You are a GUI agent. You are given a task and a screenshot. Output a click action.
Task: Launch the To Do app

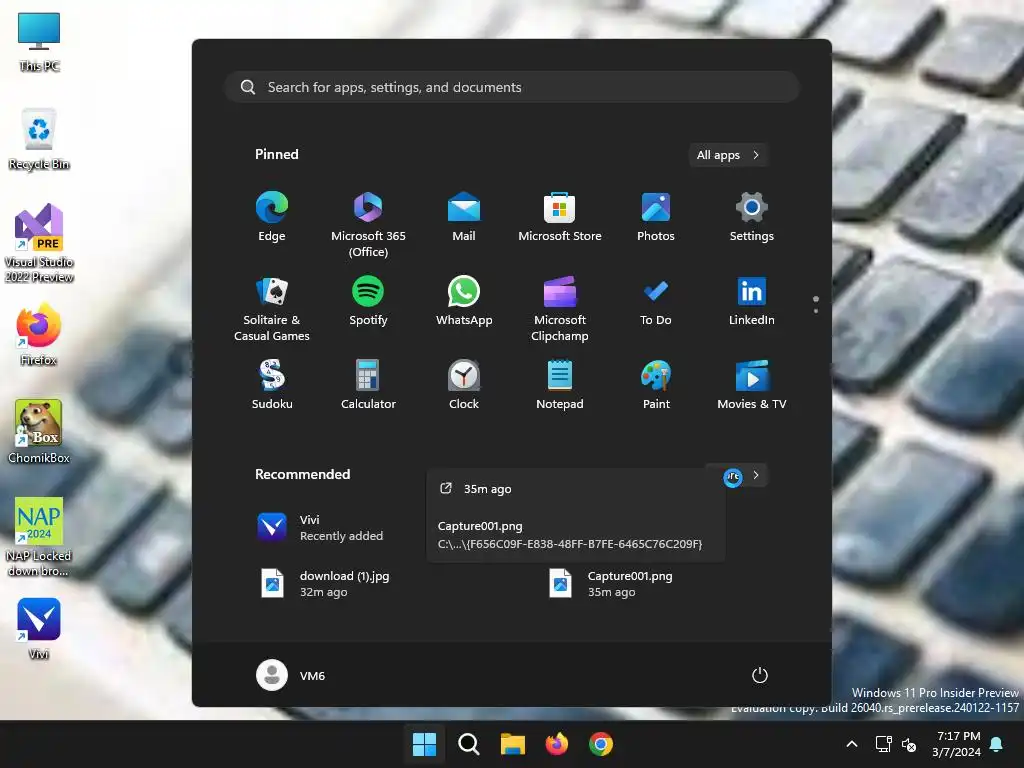(x=656, y=301)
